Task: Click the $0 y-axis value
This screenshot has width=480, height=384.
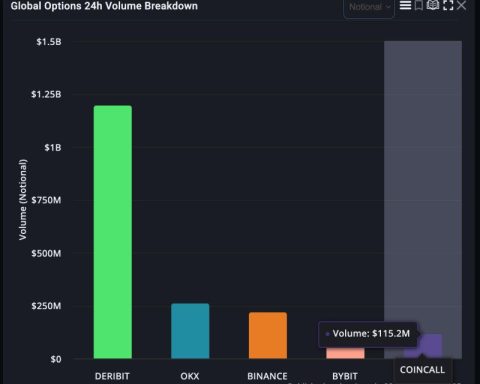Action: pos(56,359)
